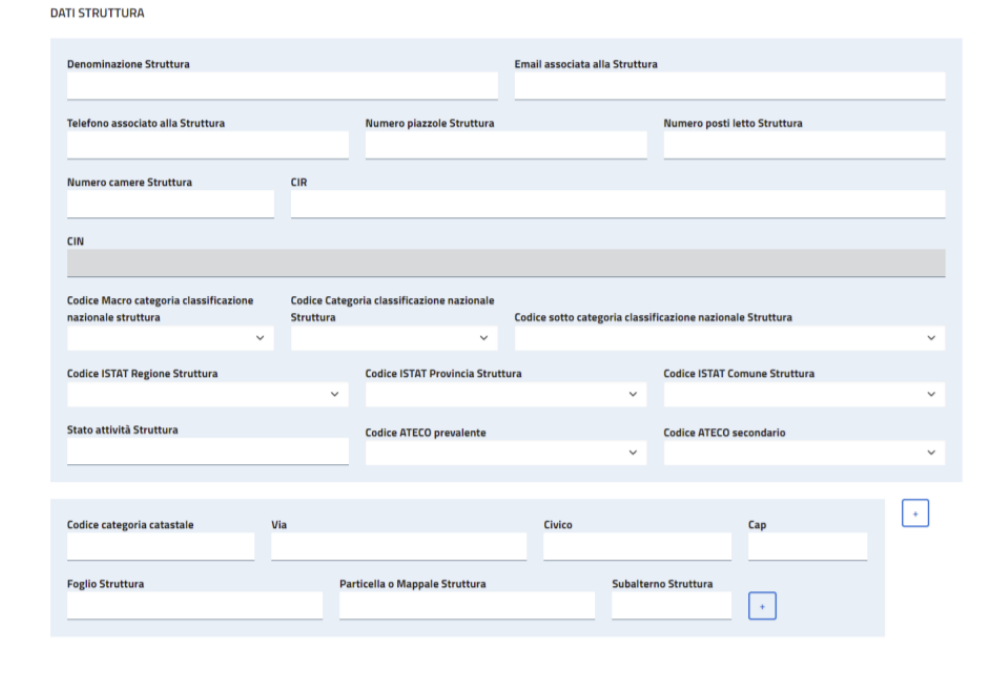Click the Codice categoria catastale field
Viewport: 1006px width, 679px height.
(160, 547)
